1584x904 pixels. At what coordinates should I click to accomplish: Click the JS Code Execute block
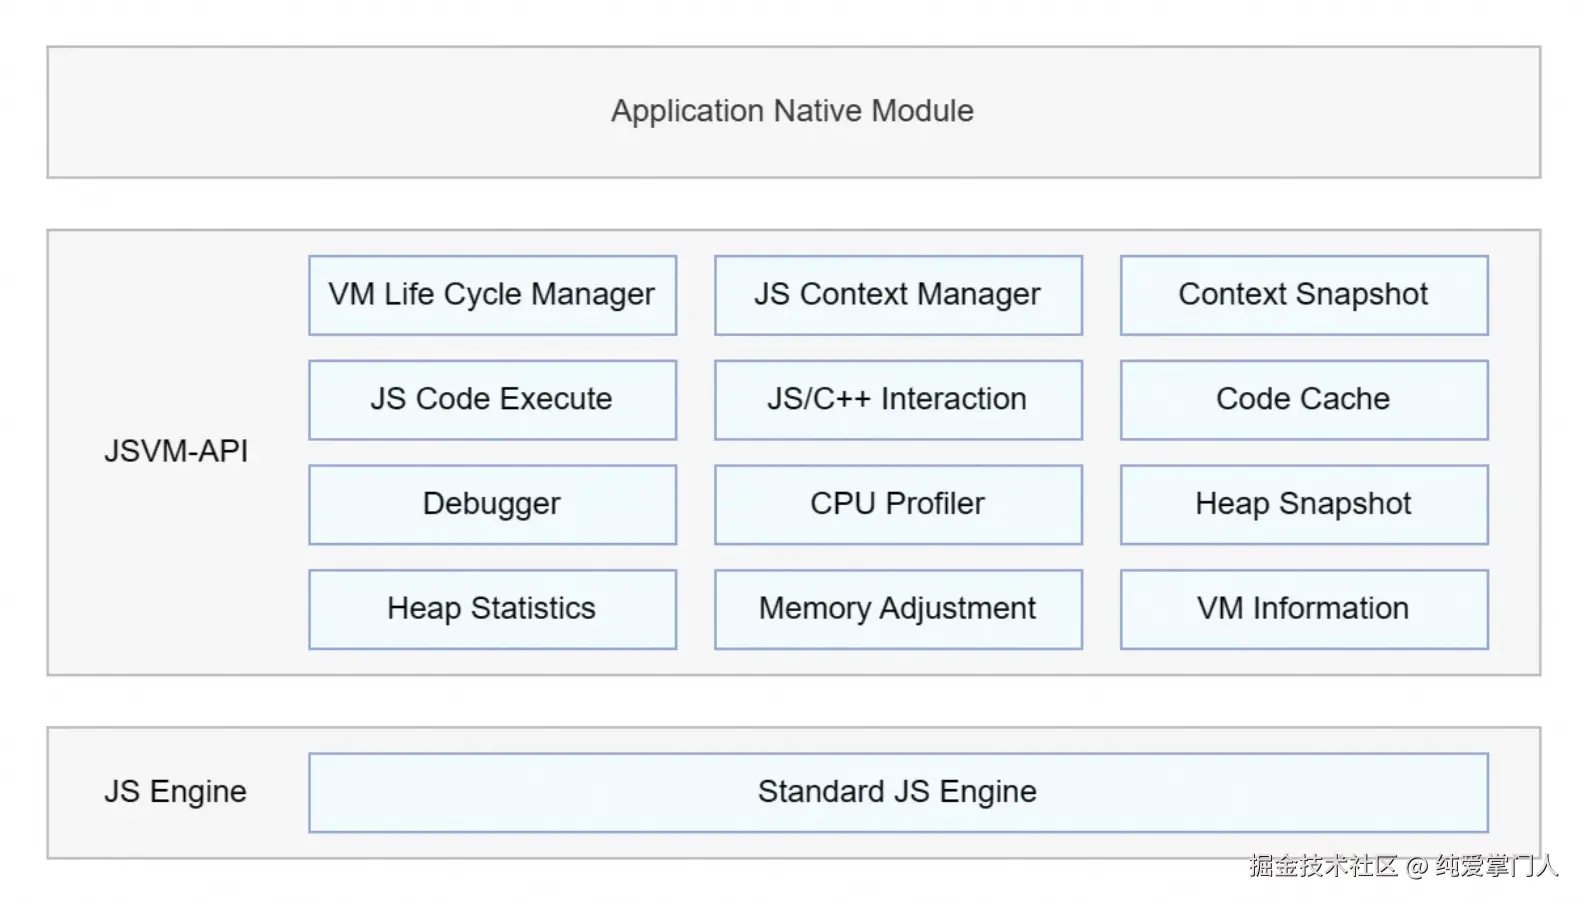point(492,399)
